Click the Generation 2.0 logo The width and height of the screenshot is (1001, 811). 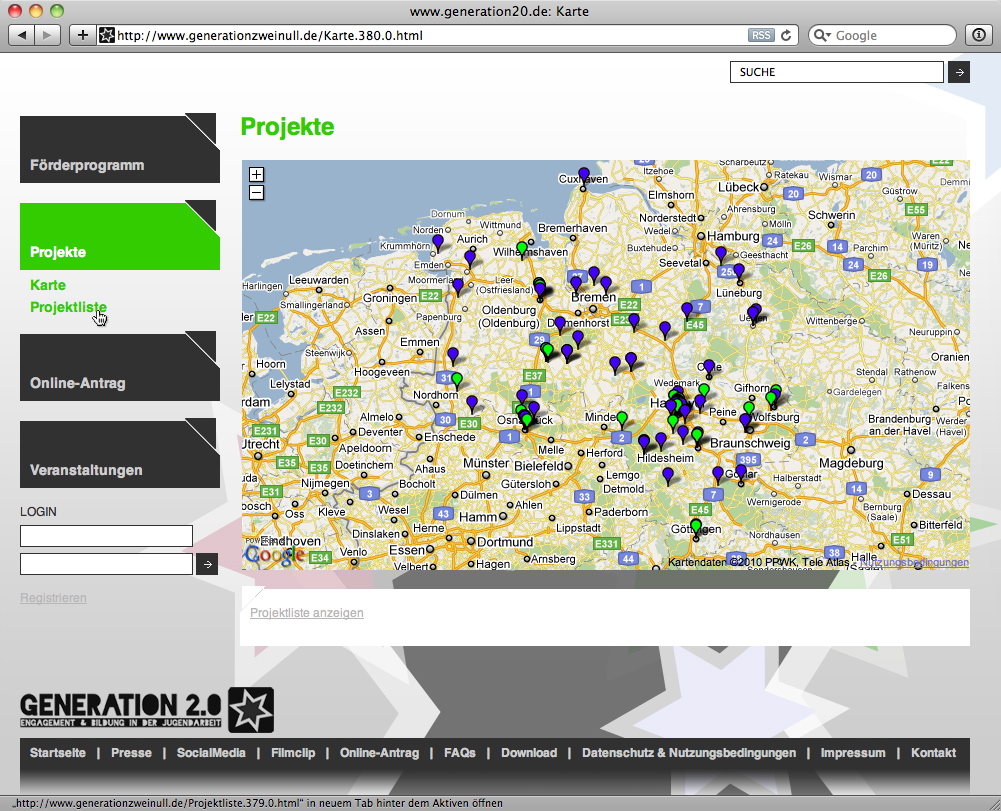pyautogui.click(x=146, y=709)
